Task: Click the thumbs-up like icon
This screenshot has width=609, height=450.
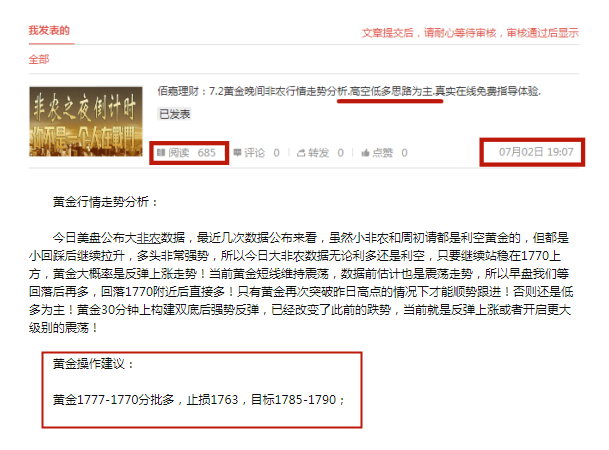Action: click(x=365, y=153)
